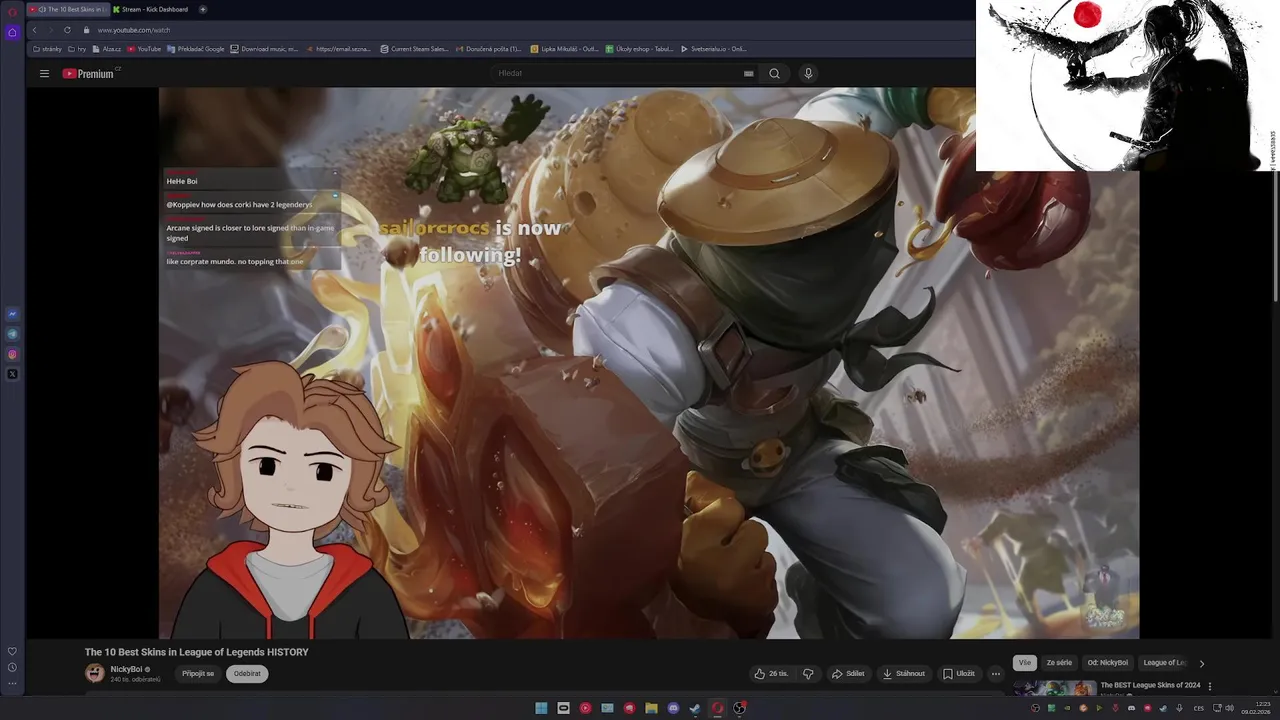The image size is (1280, 720).
Task: Select League of Legends filter chip
Action: click(x=1164, y=663)
